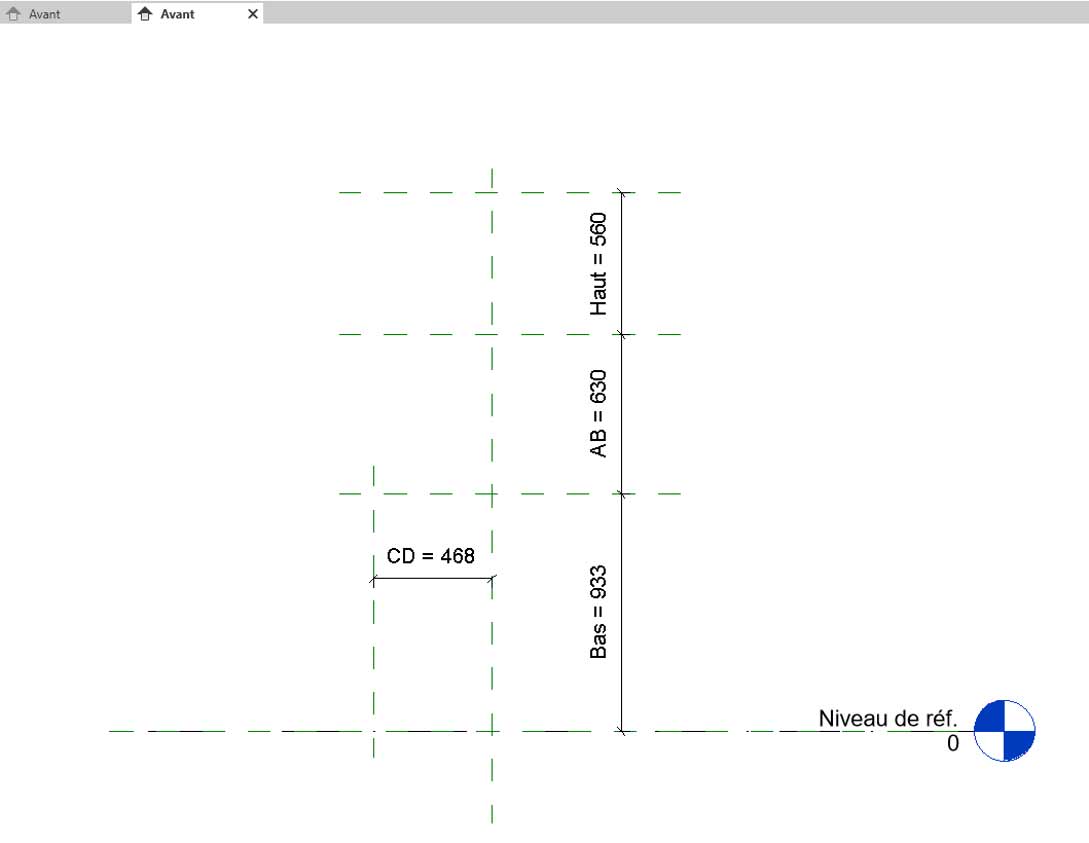Select the Haut = 560 dimension label
The image size is (1089, 843).
[x=598, y=264]
